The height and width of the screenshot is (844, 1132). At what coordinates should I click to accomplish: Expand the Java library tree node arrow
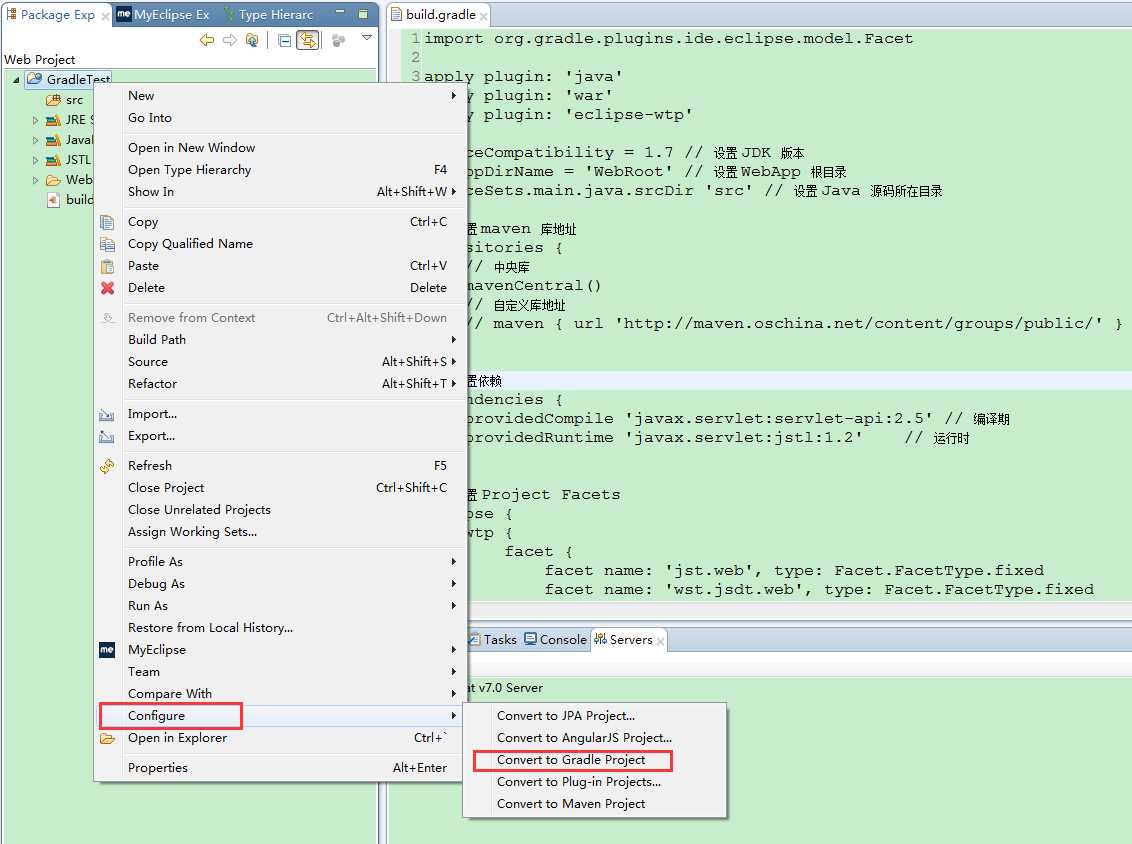coord(35,140)
